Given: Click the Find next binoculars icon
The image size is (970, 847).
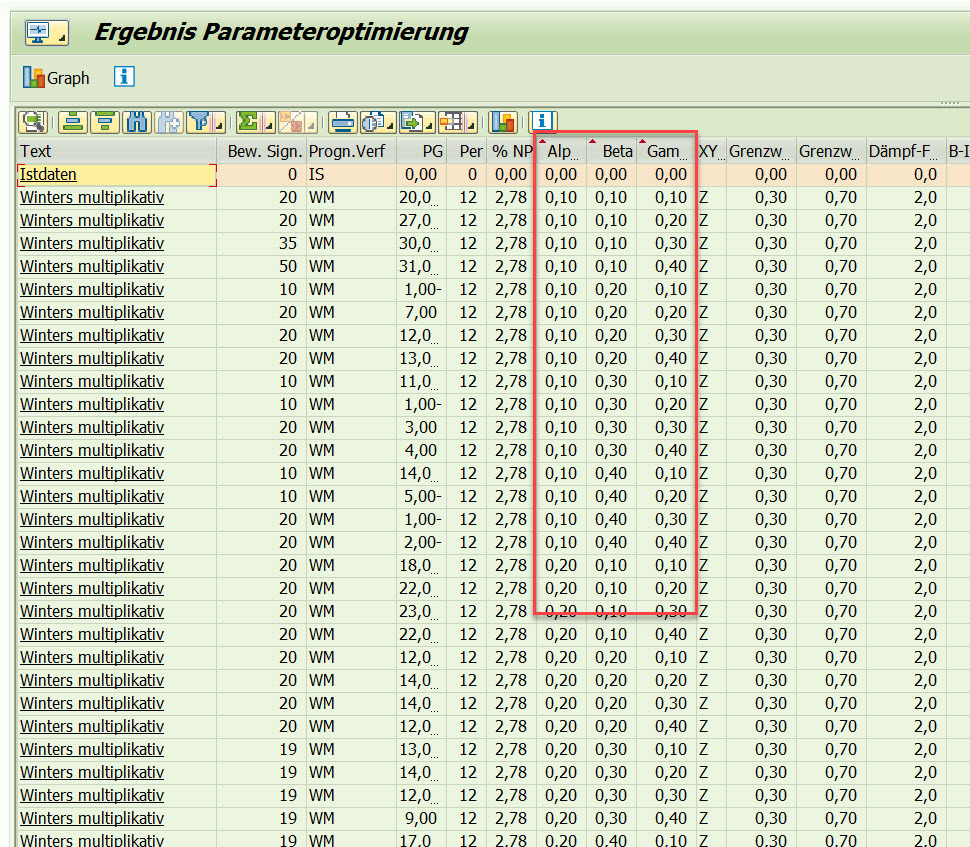Looking at the screenshot, I should point(167,122).
